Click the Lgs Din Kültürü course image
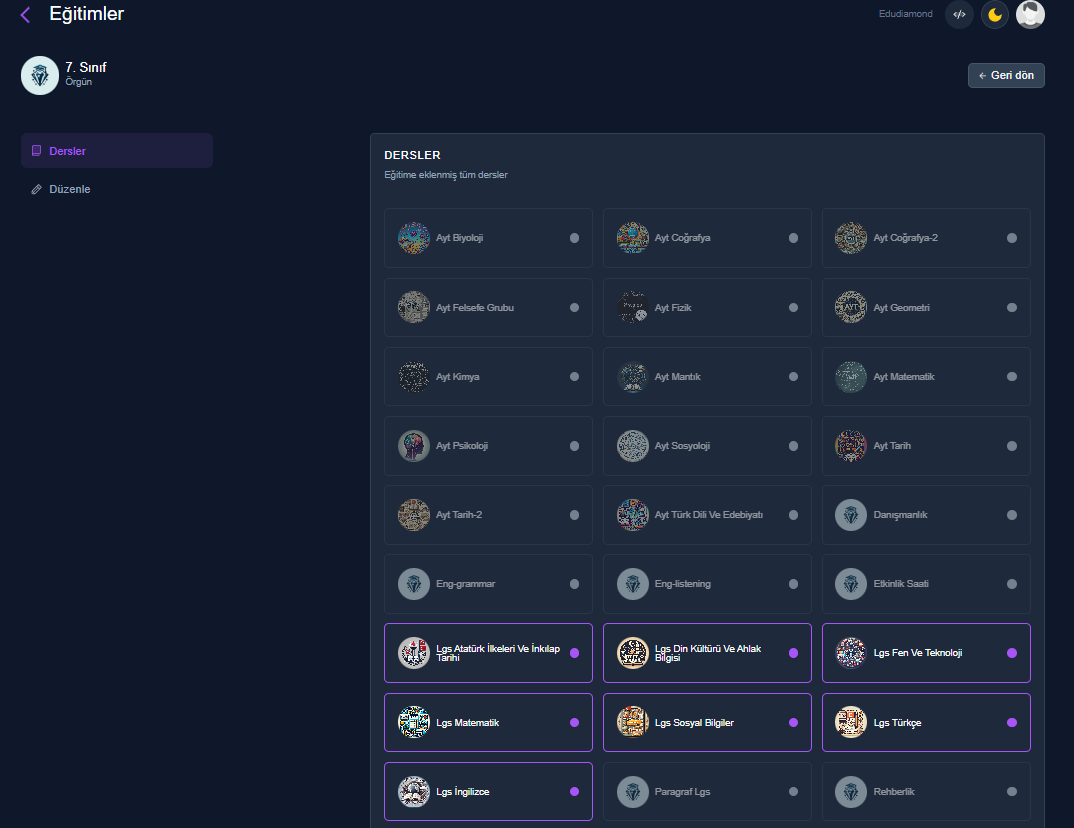 pyautogui.click(x=632, y=653)
